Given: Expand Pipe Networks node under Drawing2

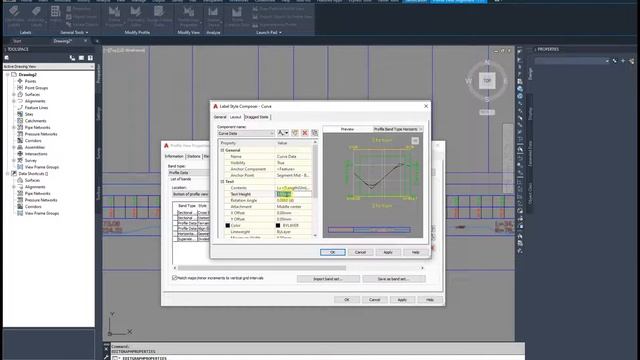Looking at the screenshot, I should [x=14, y=127].
